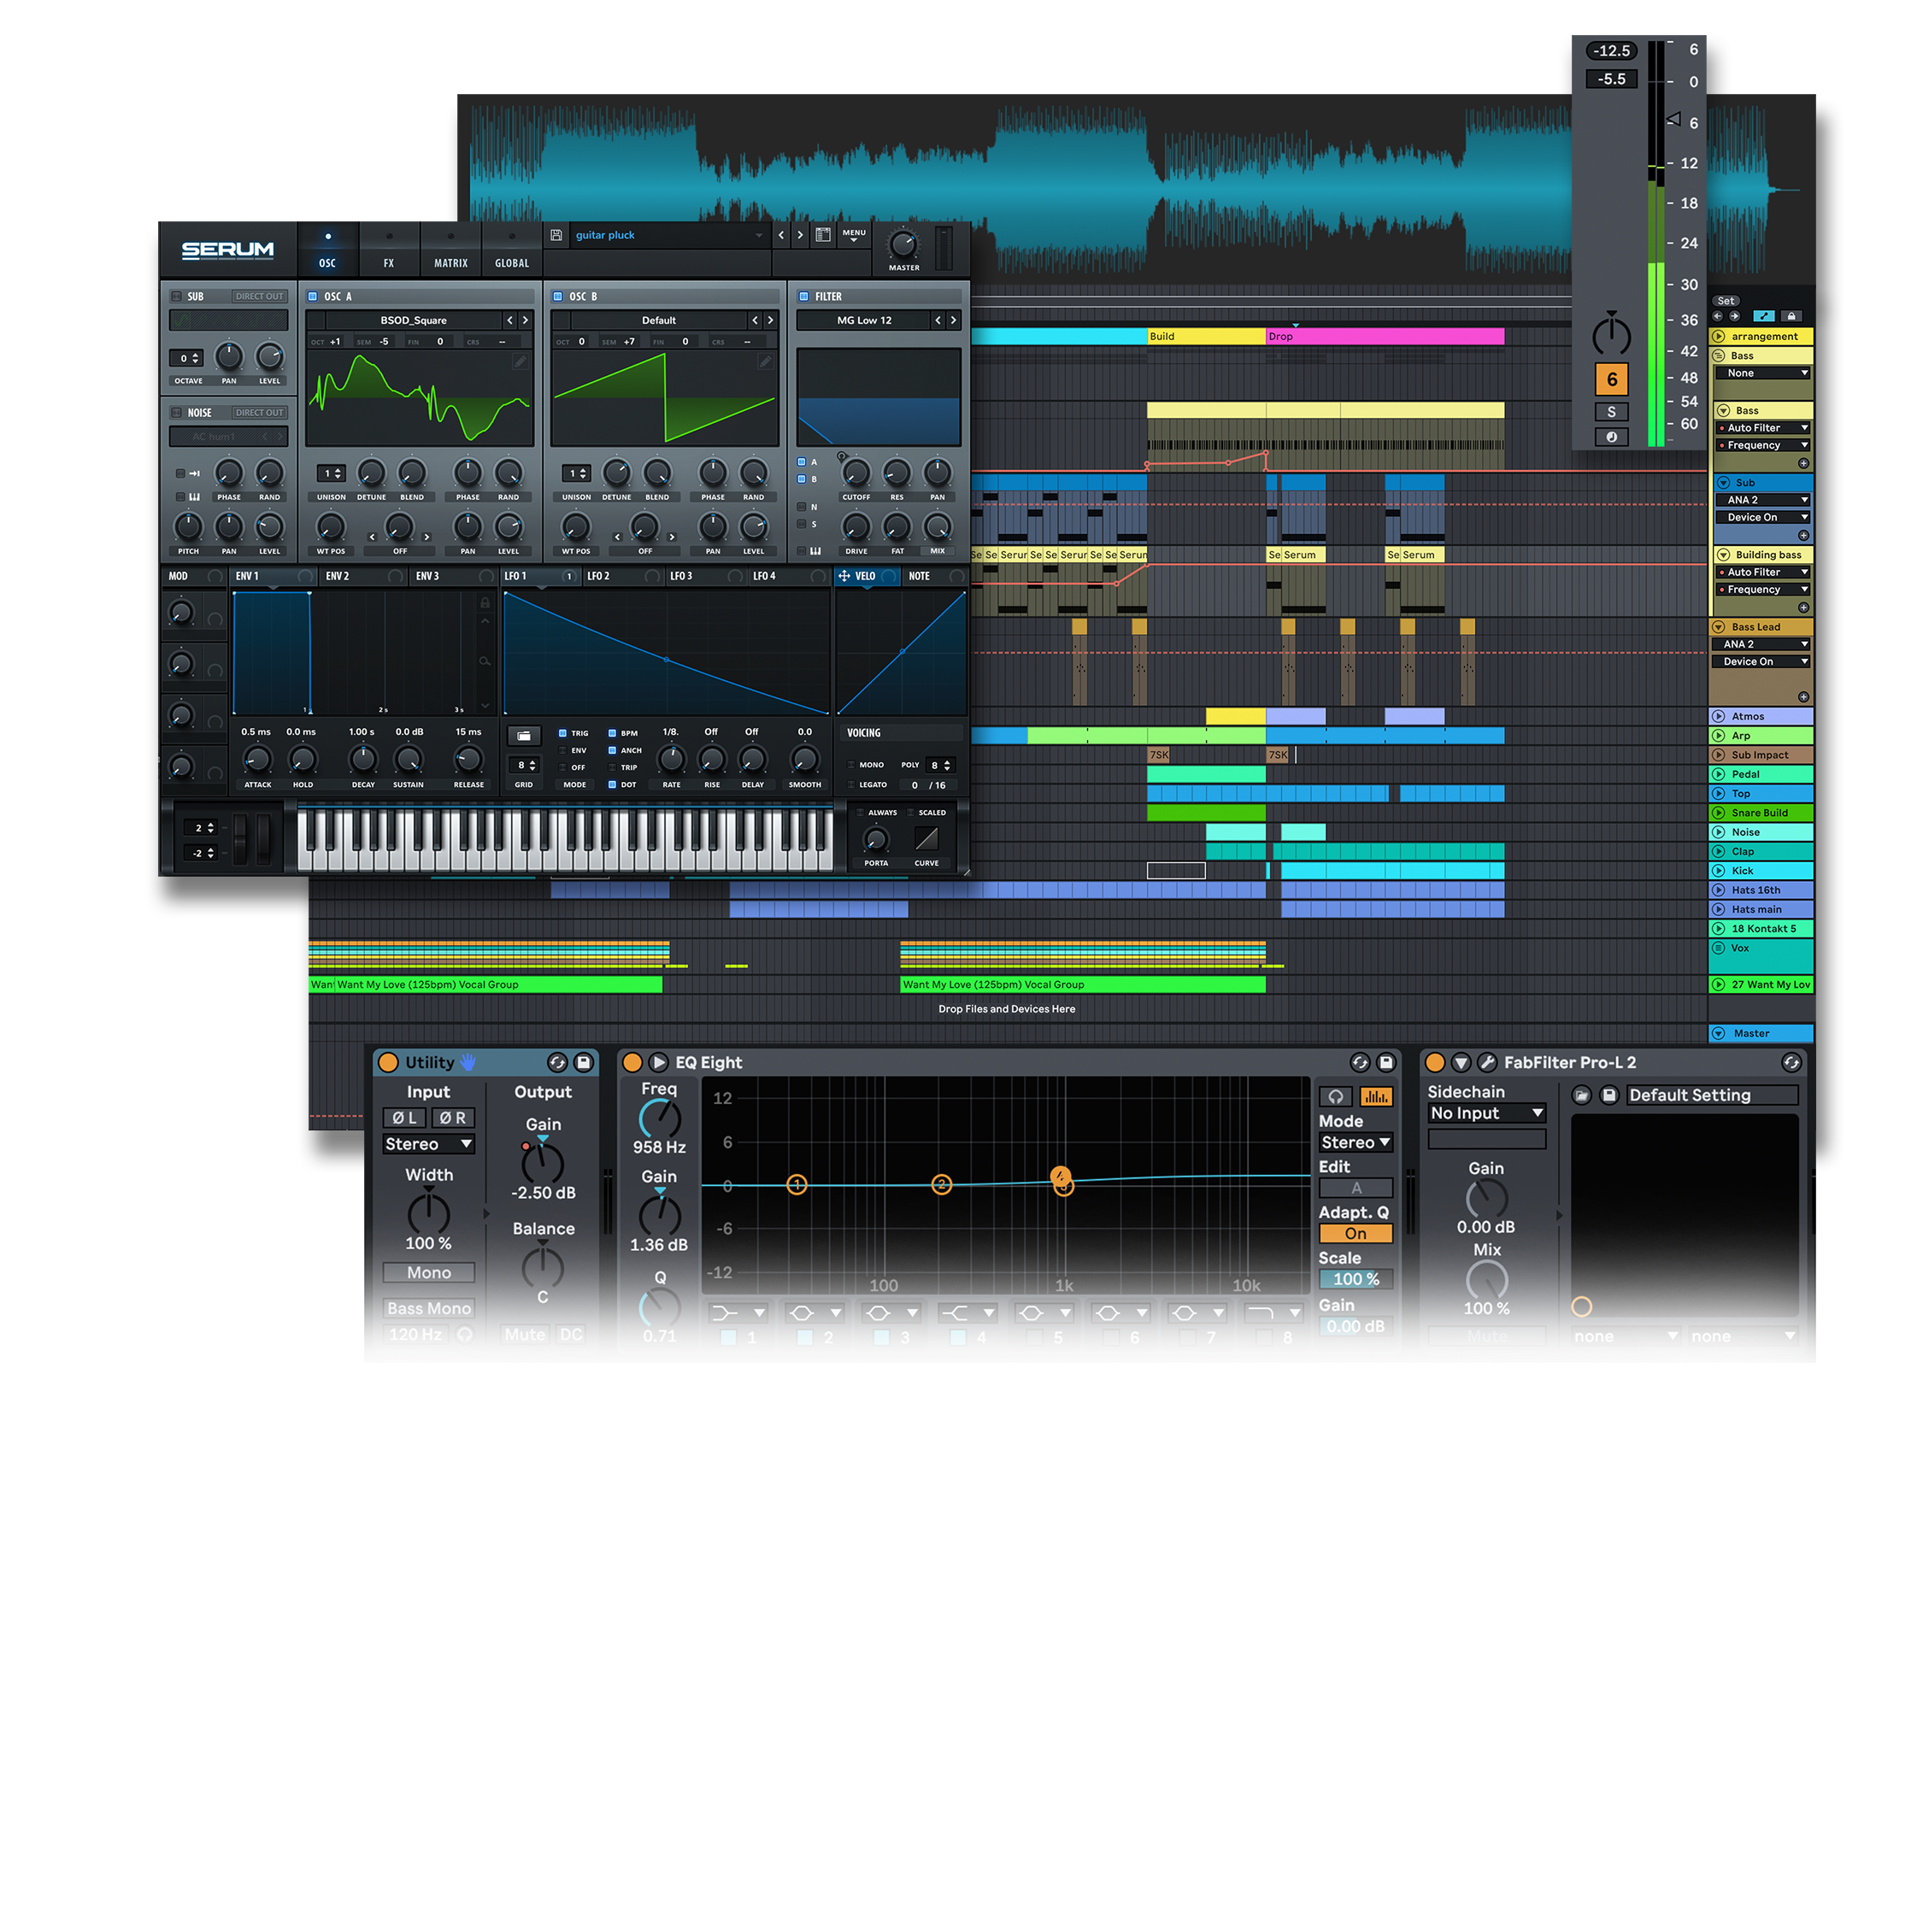The width and height of the screenshot is (1923, 1932).
Task: Click the FabFilter Pro-L 2 wrench icon
Action: pos(1487,1063)
